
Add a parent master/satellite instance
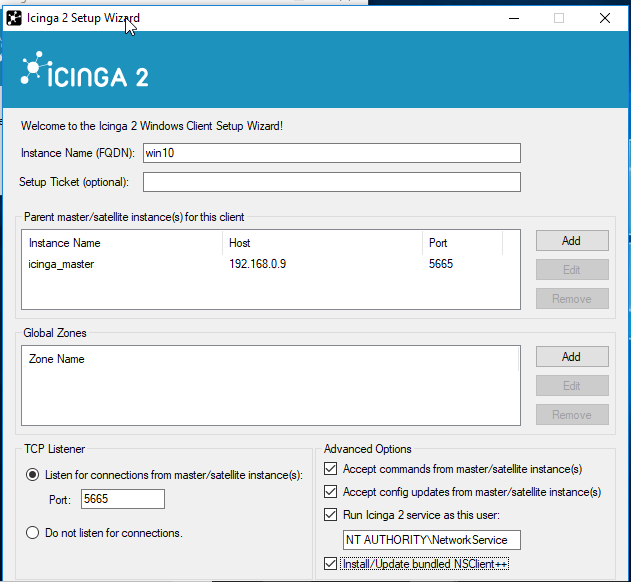click(x=572, y=241)
